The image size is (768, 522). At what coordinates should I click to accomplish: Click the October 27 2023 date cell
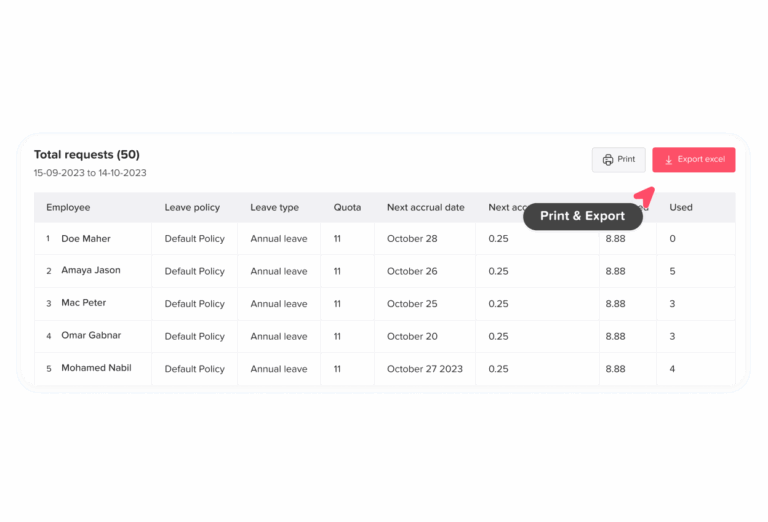pos(425,369)
